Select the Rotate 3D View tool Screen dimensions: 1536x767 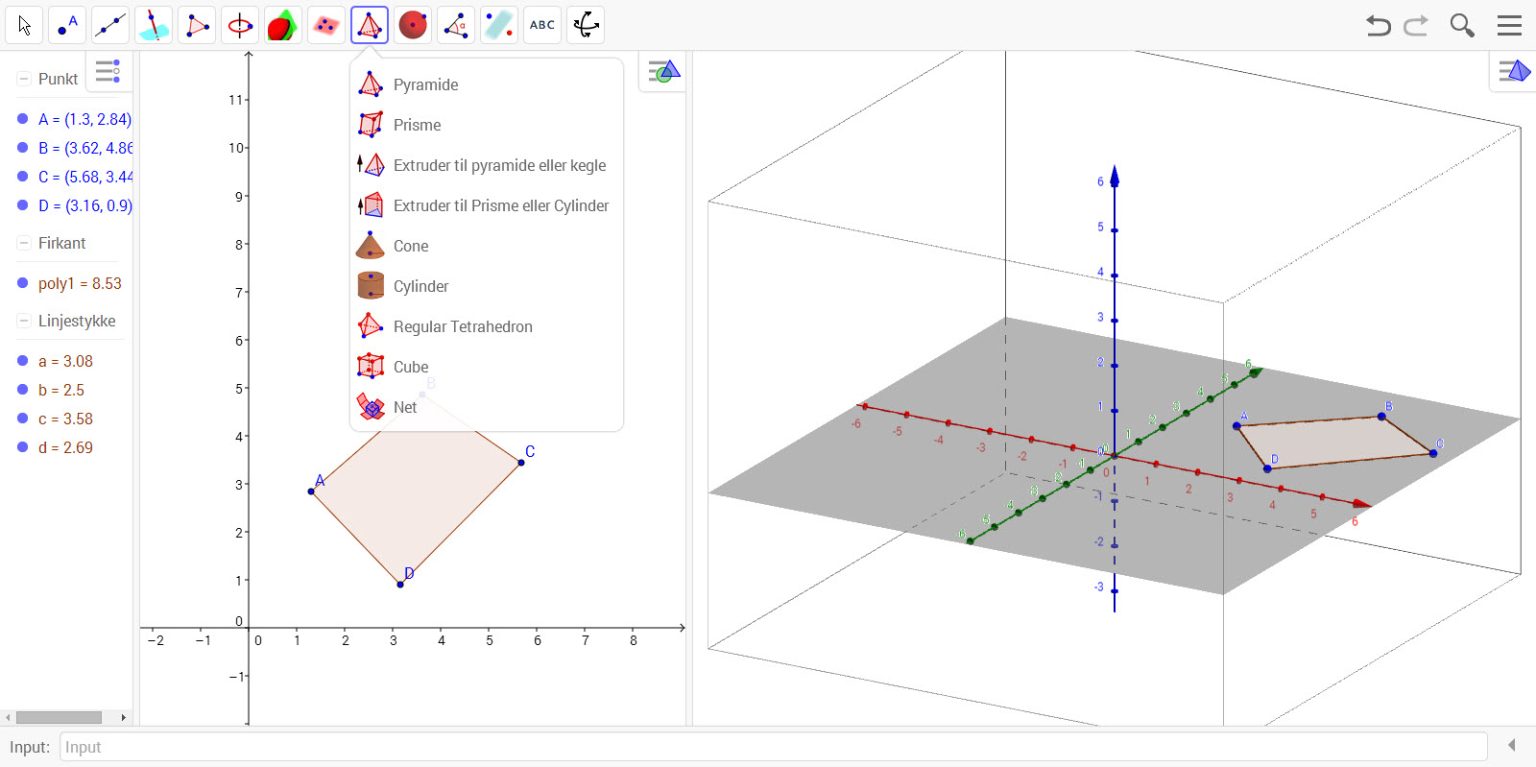tap(584, 24)
